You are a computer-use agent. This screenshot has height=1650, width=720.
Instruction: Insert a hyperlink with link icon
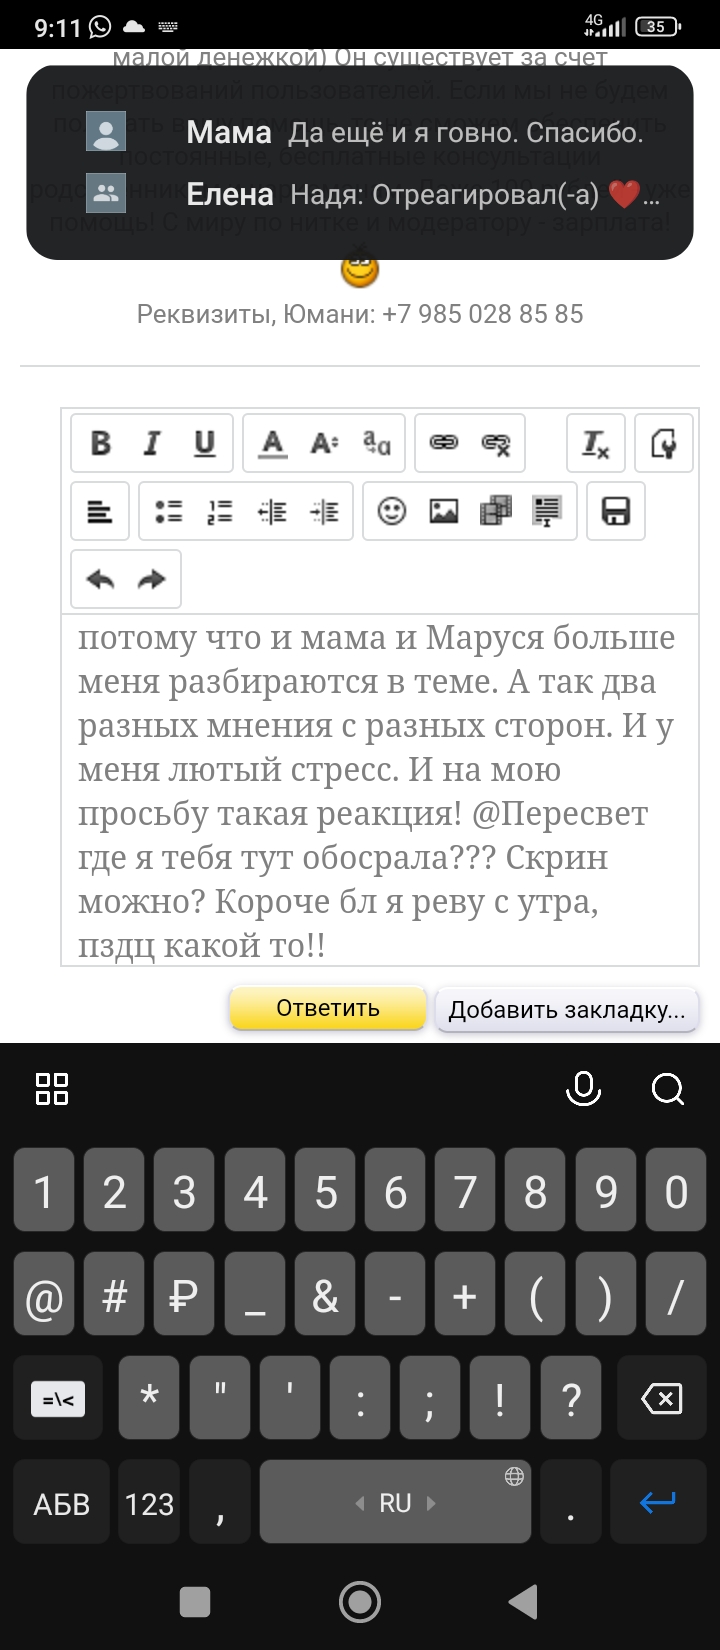[x=444, y=443]
